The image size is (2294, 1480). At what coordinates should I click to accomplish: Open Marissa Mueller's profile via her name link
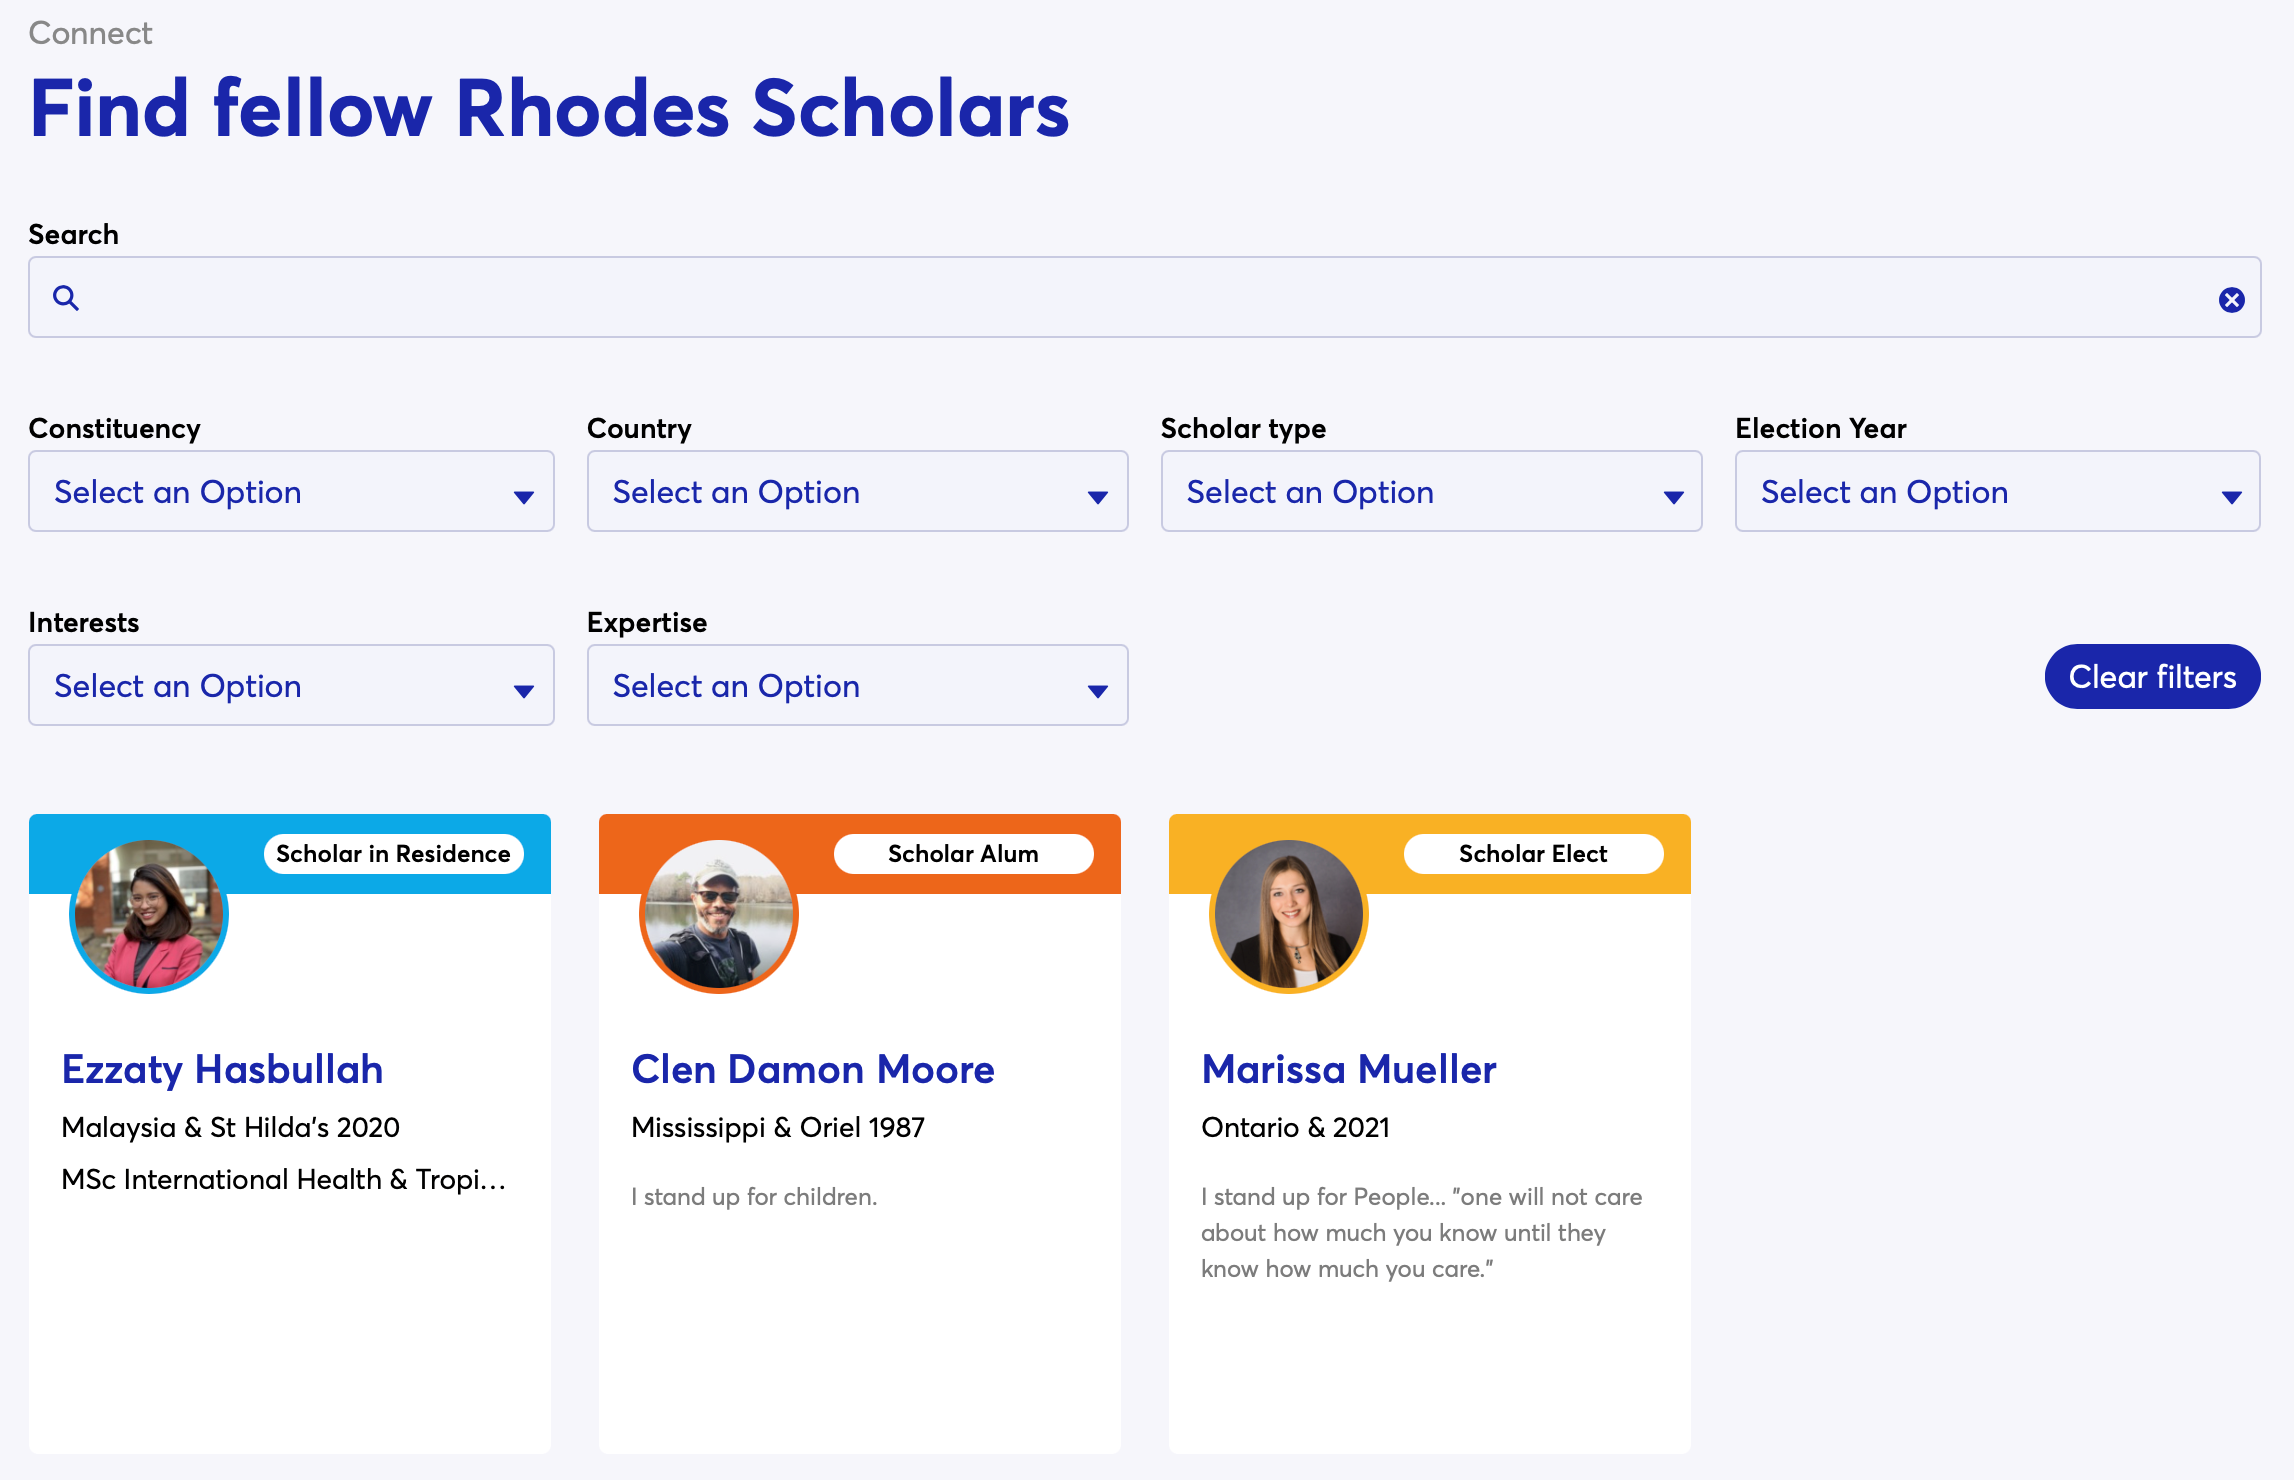[1348, 1068]
